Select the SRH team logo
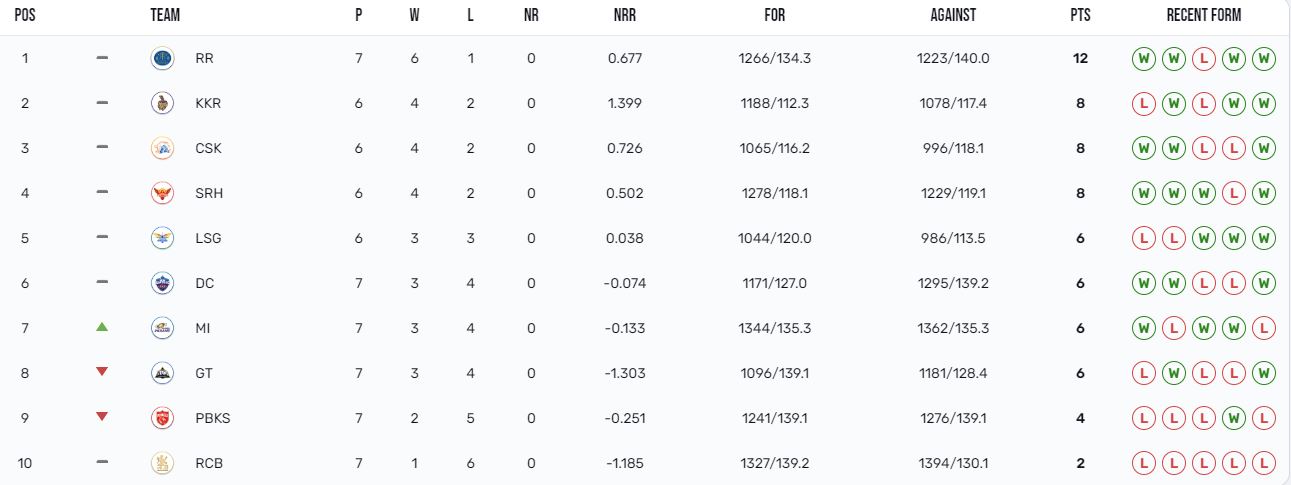The width and height of the screenshot is (1291, 485). [161, 193]
